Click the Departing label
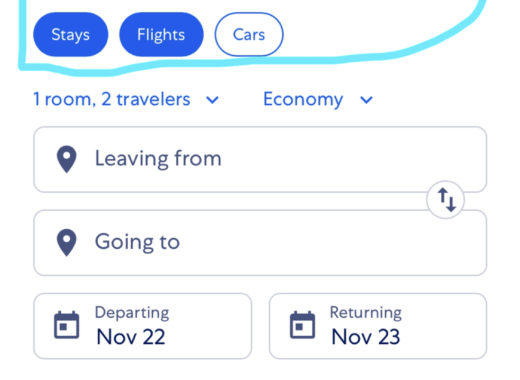The height and width of the screenshot is (380, 520). pyautogui.click(x=132, y=313)
